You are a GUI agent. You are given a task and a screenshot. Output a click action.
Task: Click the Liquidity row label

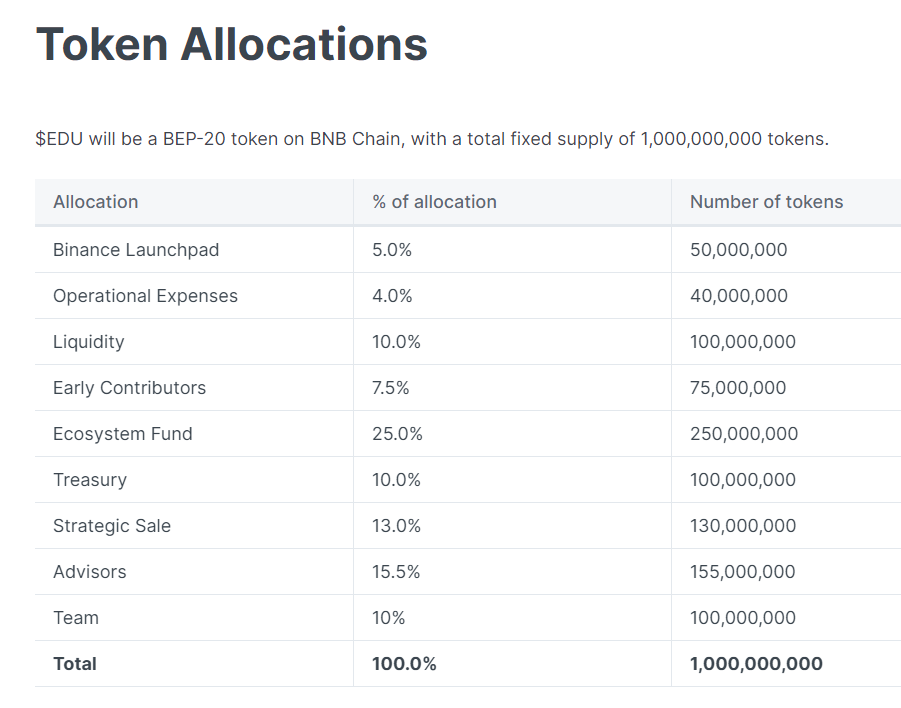coord(89,342)
